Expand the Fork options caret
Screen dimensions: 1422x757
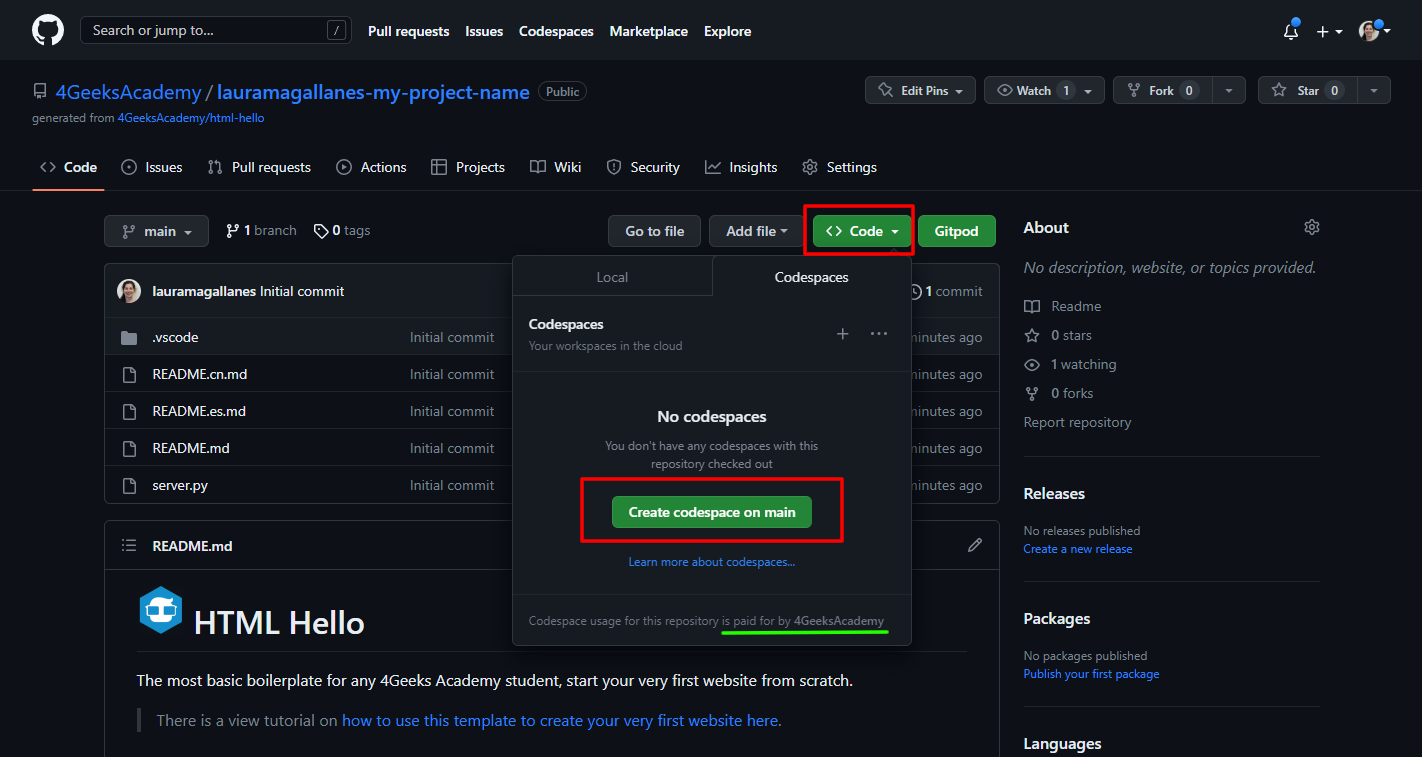(1229, 90)
